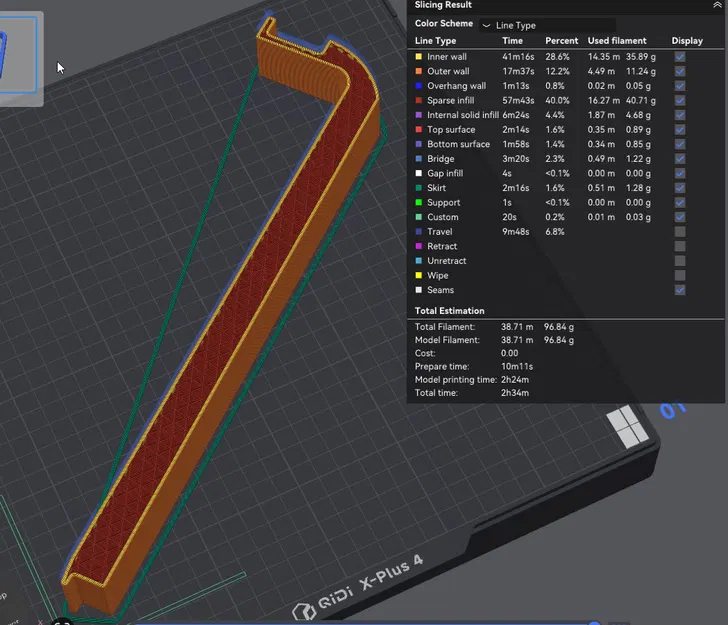Click the Display column header
This screenshot has height=625, width=728.
[x=687, y=41]
